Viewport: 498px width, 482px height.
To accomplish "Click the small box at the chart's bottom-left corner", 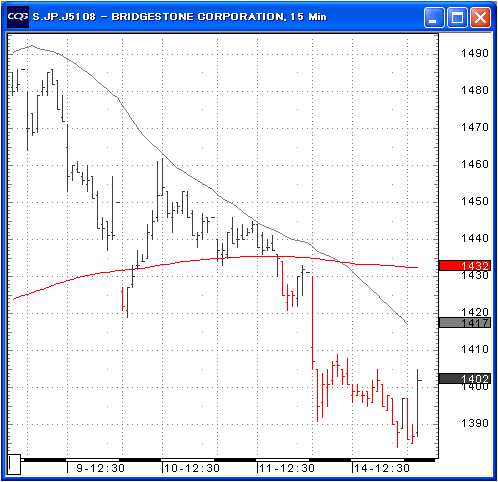I will pyautogui.click(x=14, y=464).
